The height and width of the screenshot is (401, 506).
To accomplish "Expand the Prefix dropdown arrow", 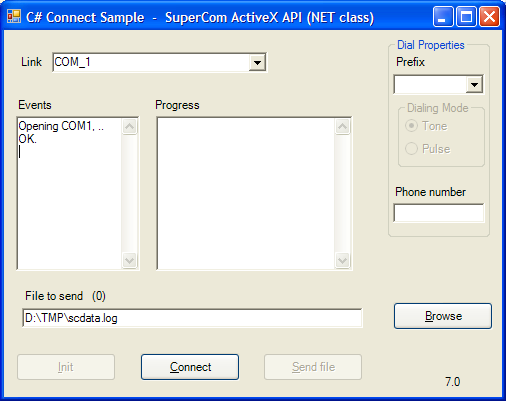I will [x=474, y=84].
